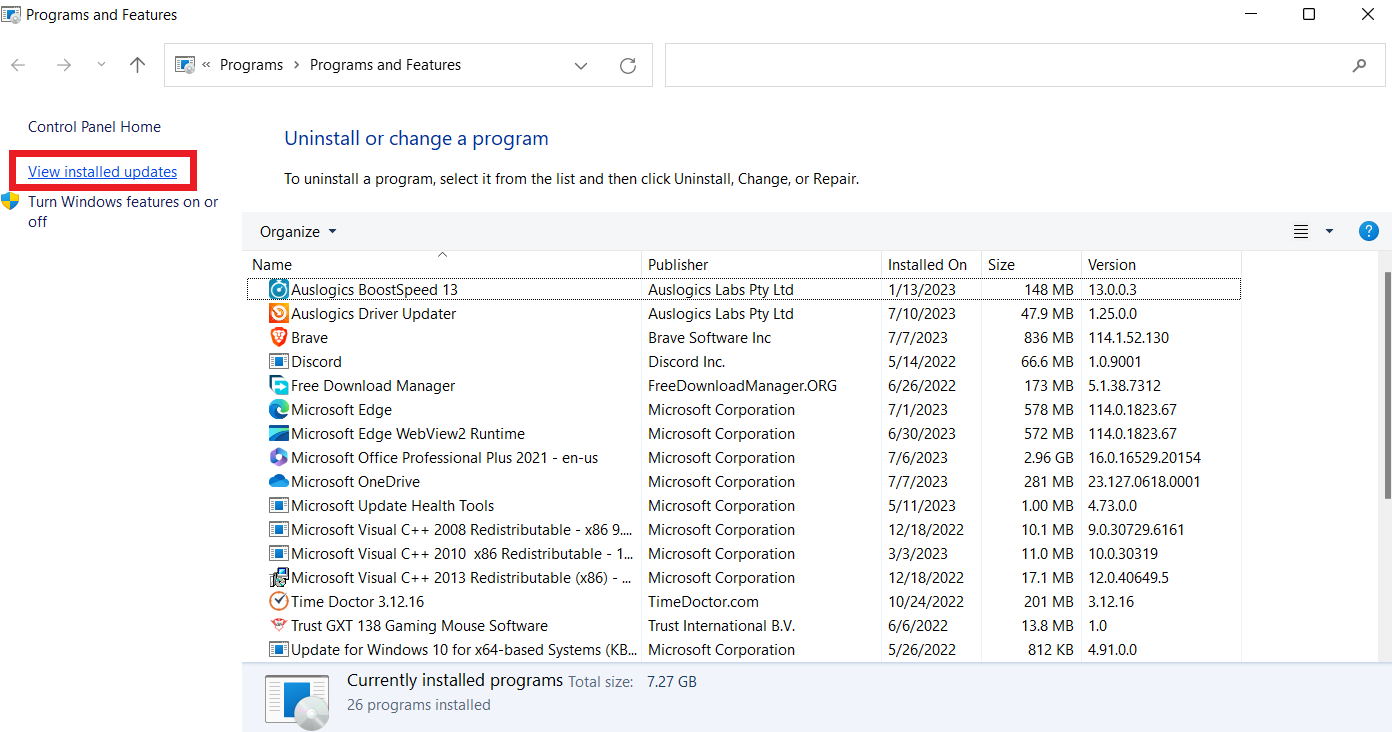Navigate back using the back arrow

[17, 65]
